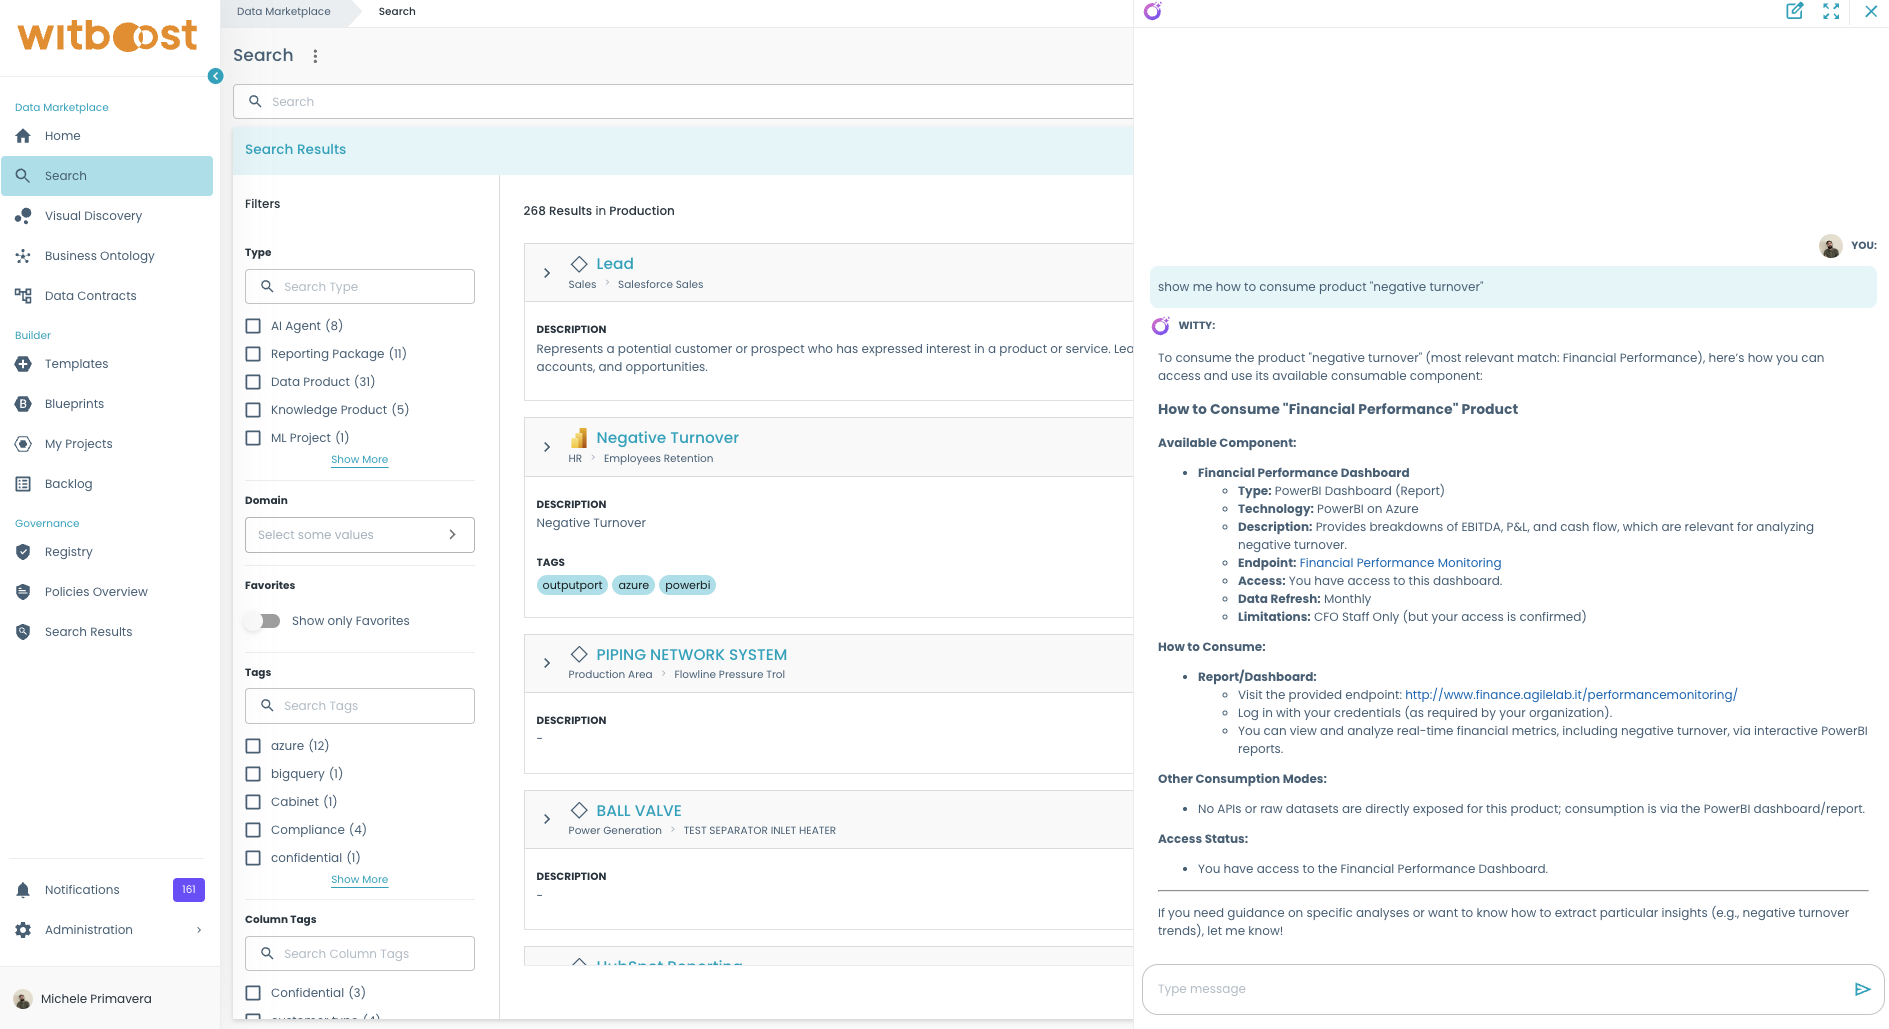The image size is (1889, 1029).
Task: Open Notifications from the bell icon
Action: (x=23, y=890)
